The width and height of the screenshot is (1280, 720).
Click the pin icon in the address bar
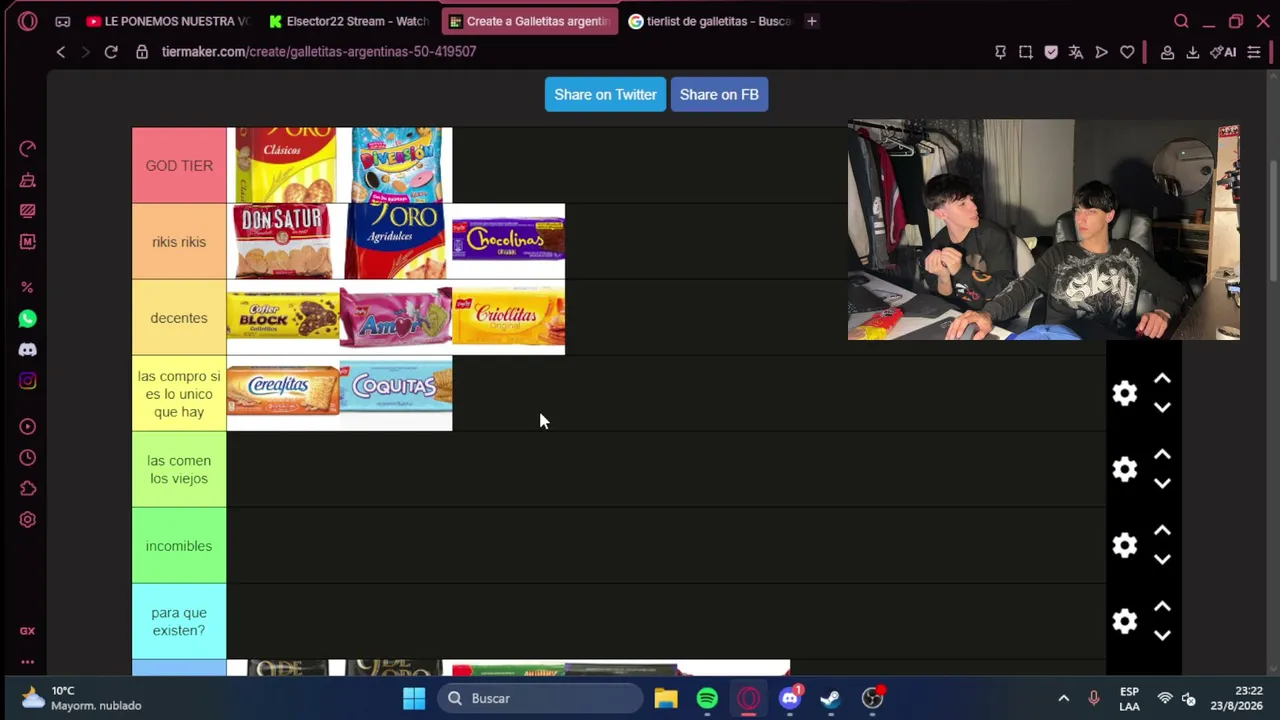click(1000, 52)
